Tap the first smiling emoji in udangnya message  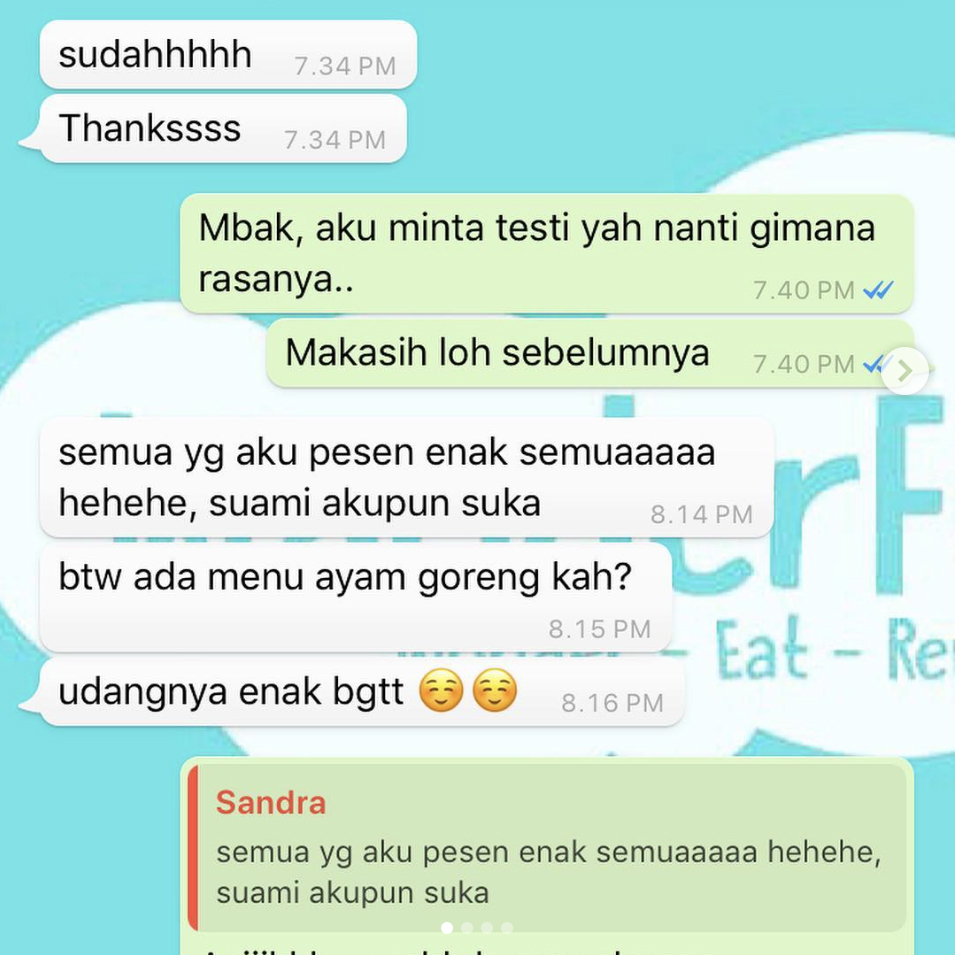[x=442, y=691]
